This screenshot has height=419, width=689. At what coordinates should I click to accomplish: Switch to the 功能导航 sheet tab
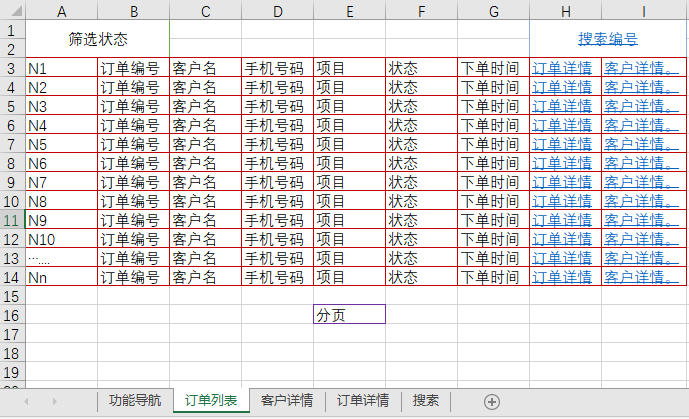click(134, 401)
